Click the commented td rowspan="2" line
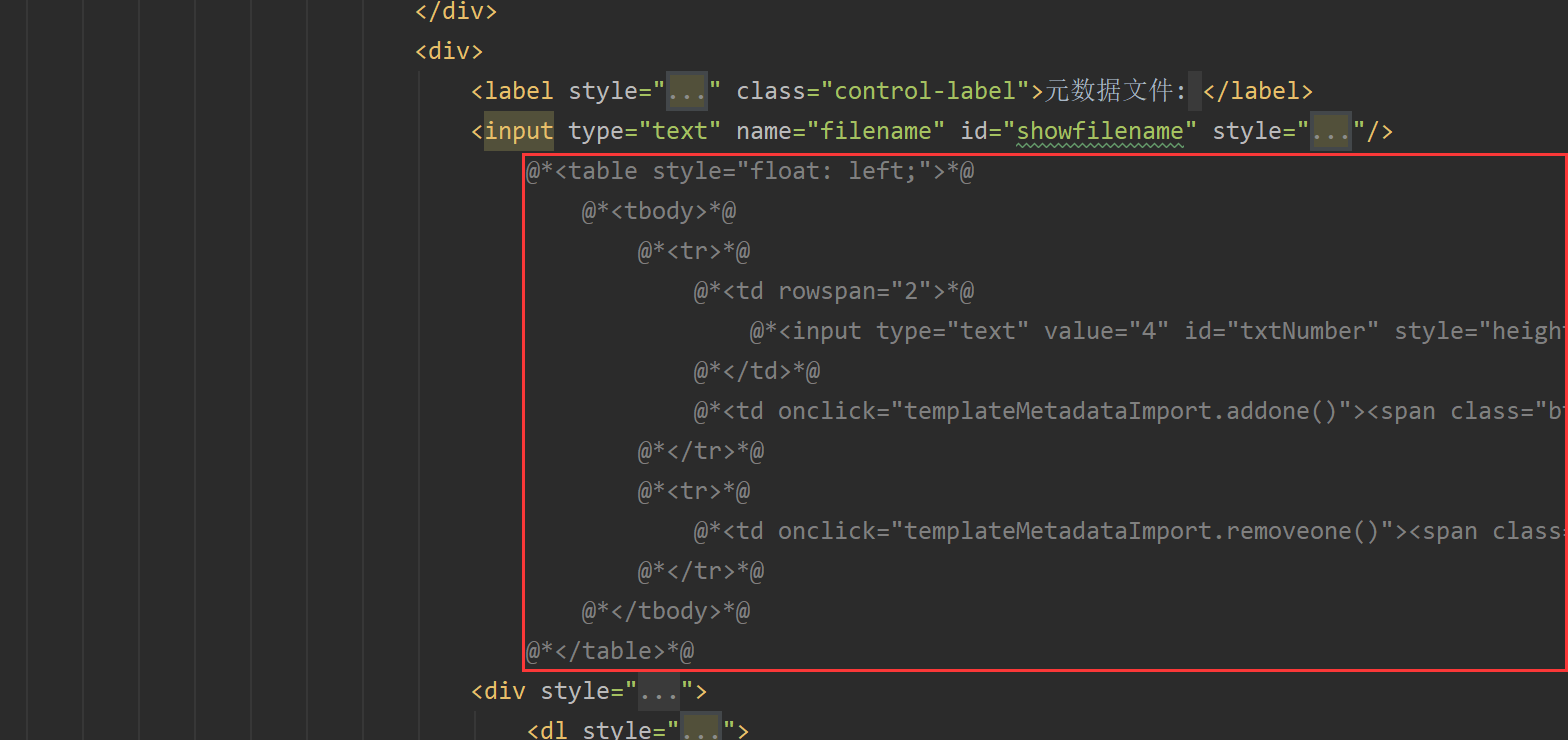 coord(835,291)
